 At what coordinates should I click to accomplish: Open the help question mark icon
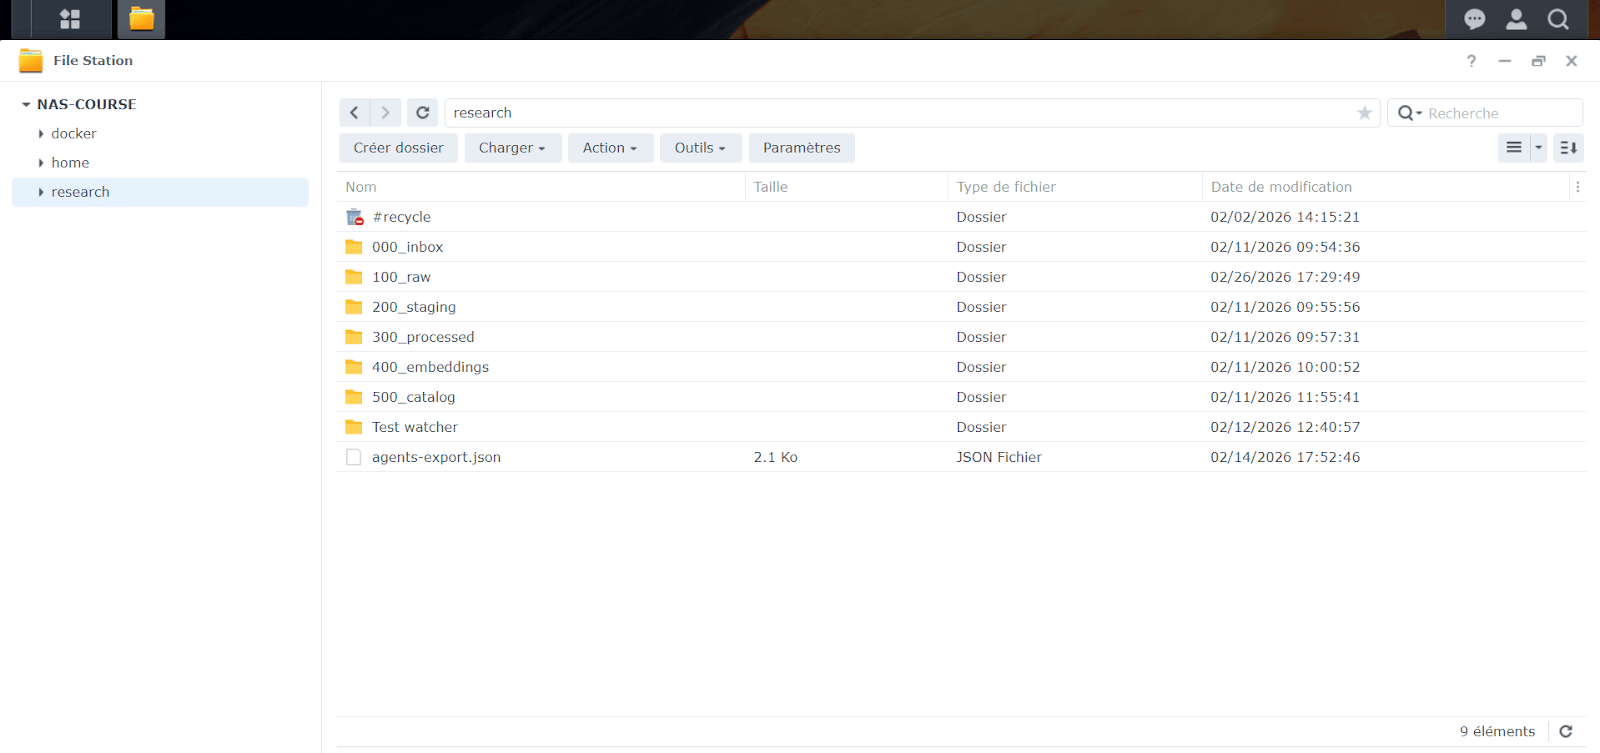1471,61
